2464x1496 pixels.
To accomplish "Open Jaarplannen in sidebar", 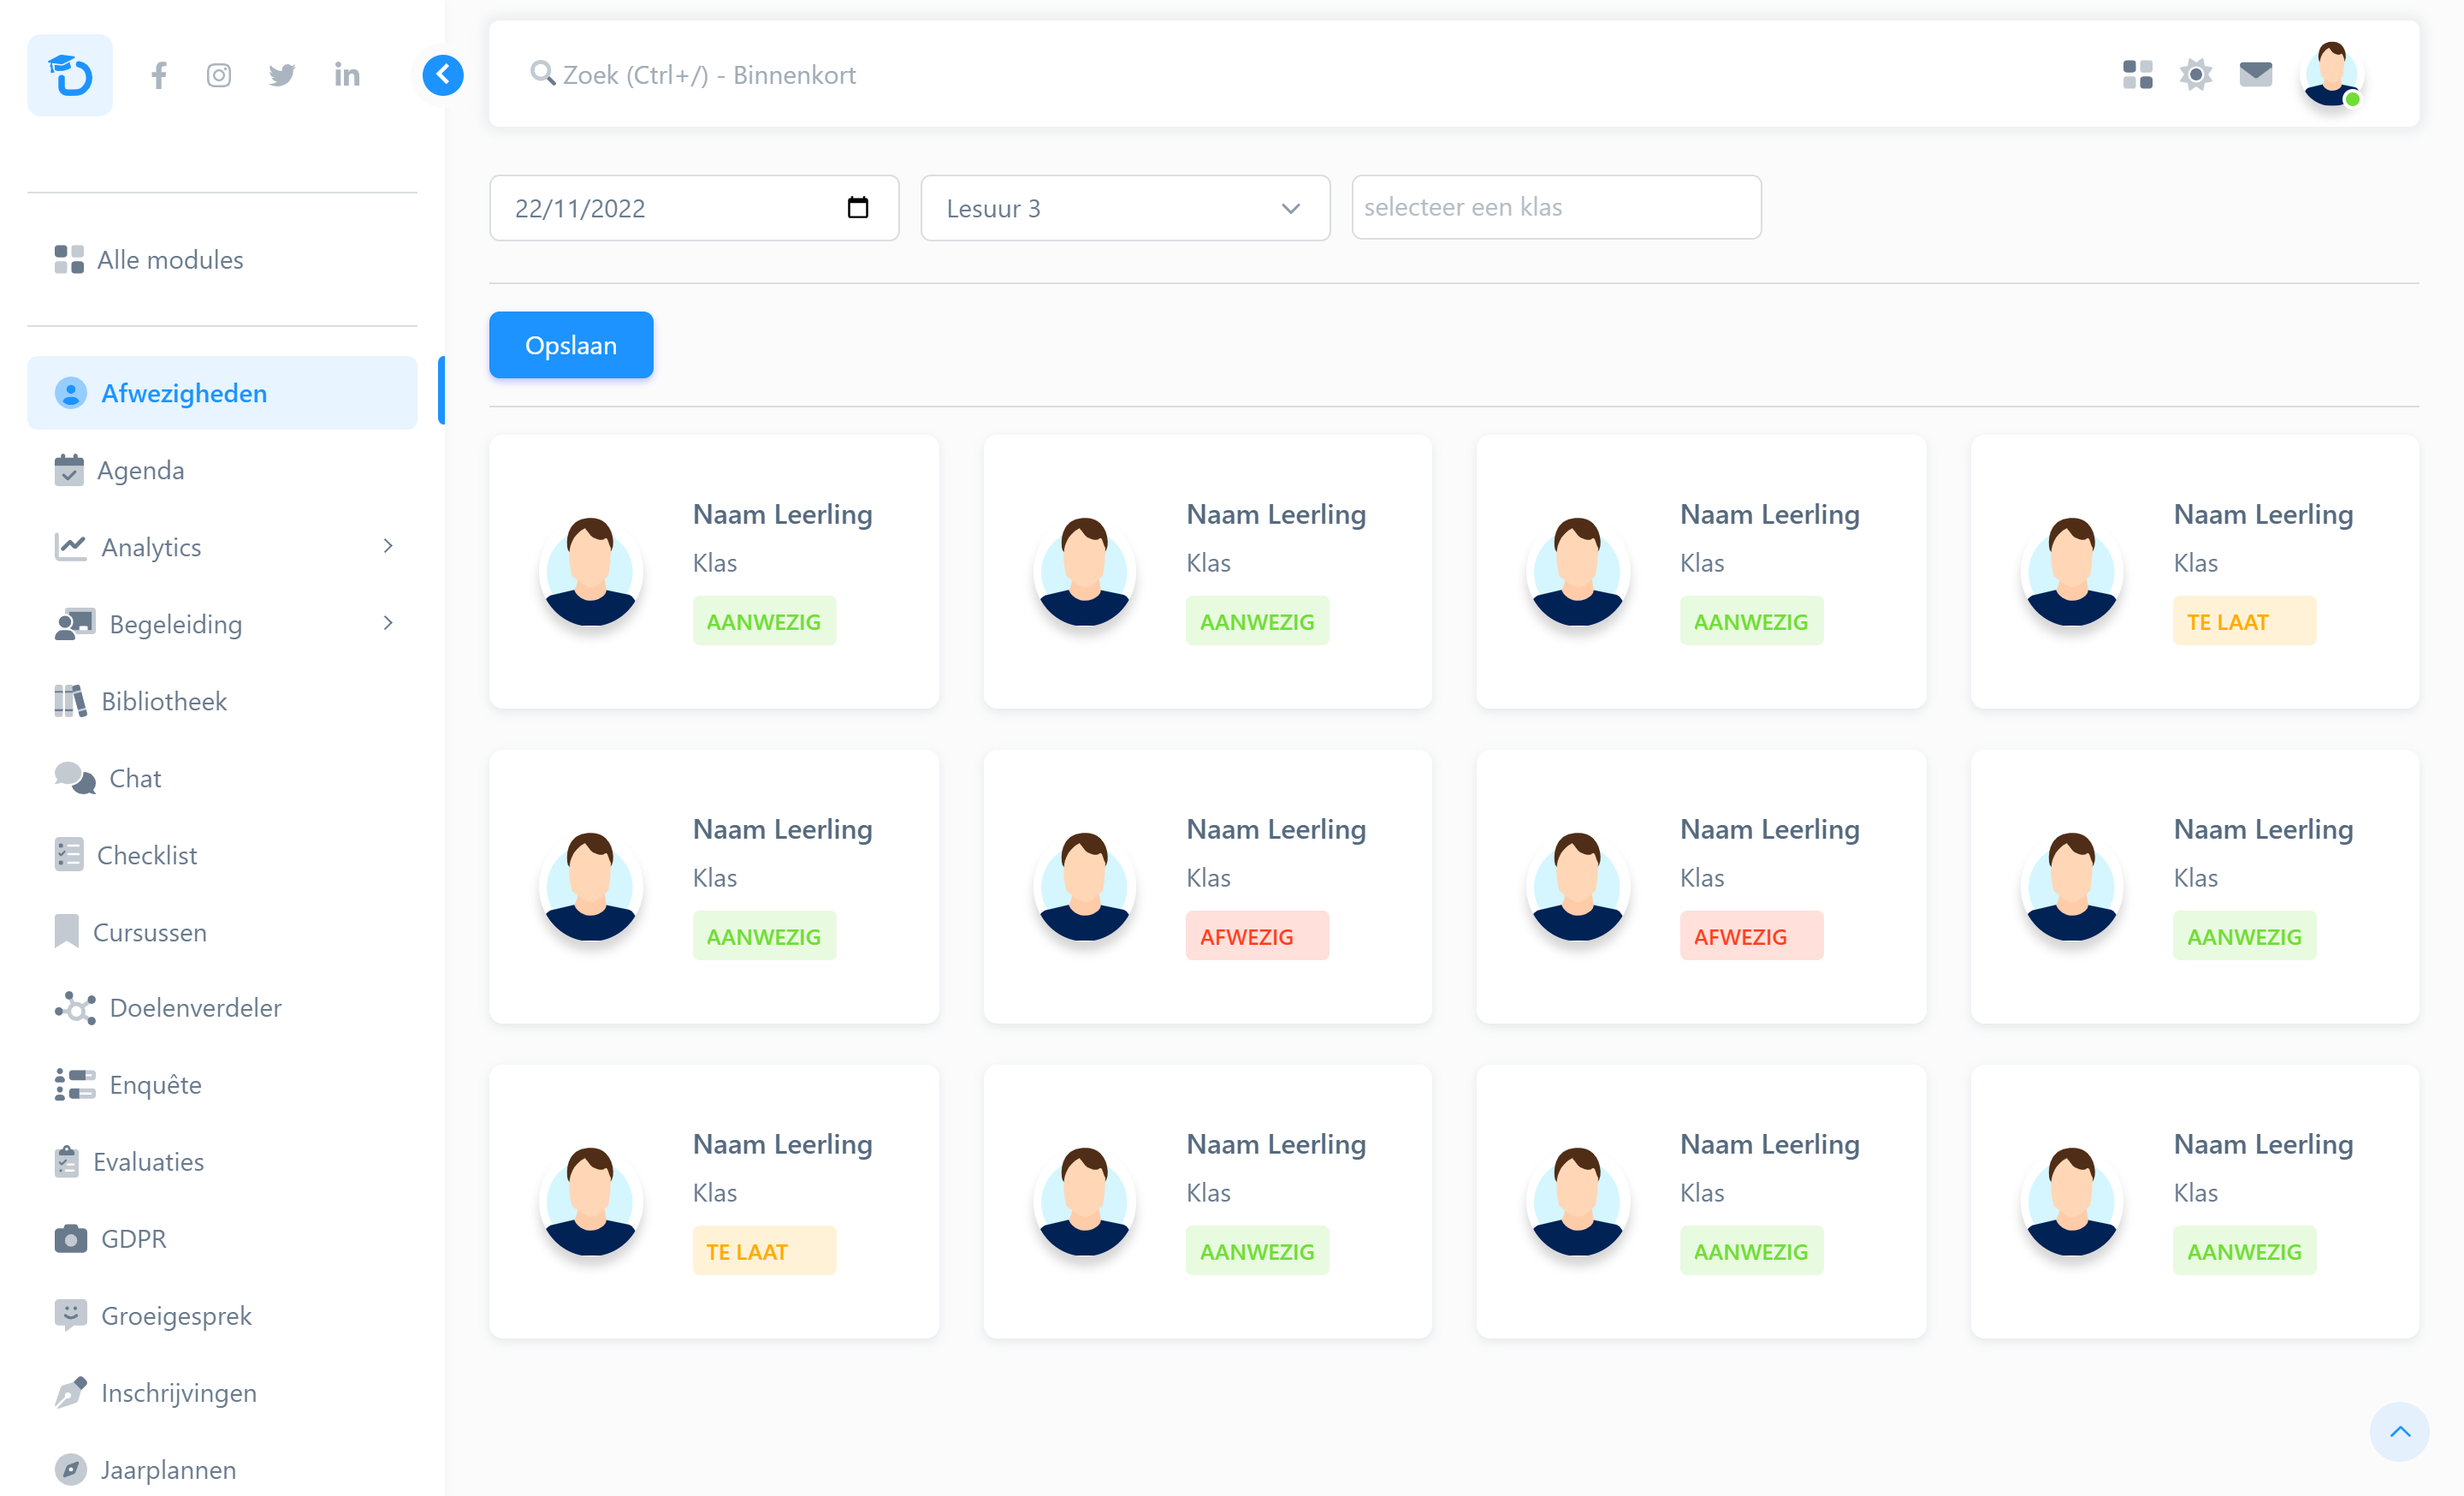I will point(222,1470).
